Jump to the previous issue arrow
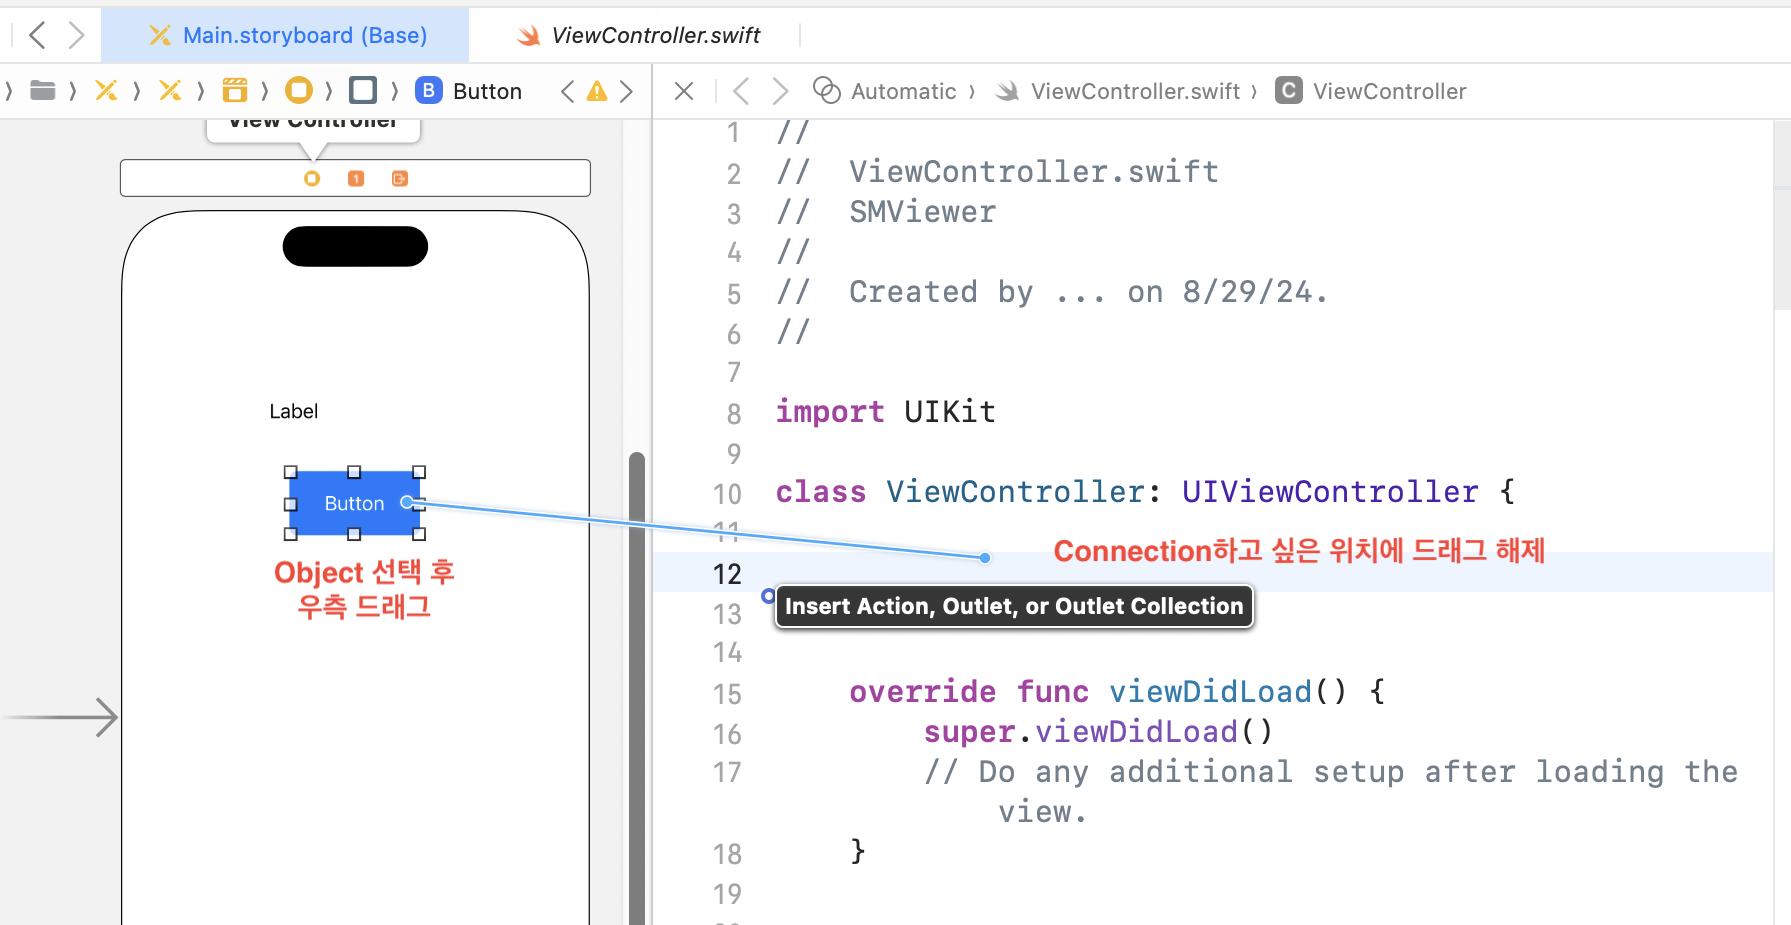Screen dimensions: 1791x925 tap(567, 91)
